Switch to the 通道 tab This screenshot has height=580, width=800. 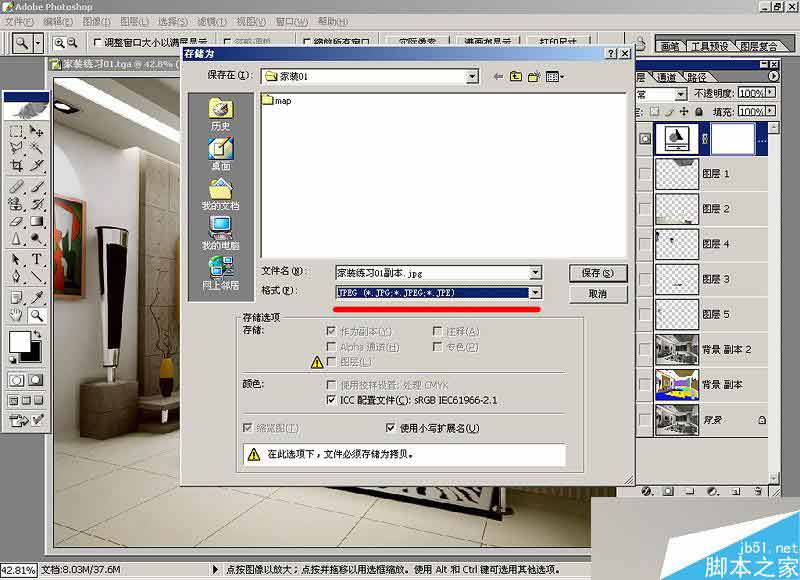point(666,77)
